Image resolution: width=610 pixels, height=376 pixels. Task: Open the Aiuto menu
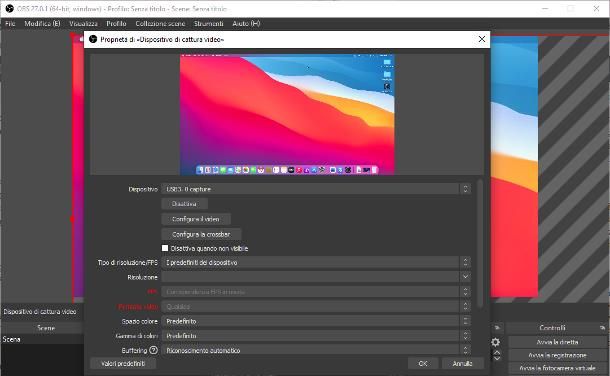coord(246,24)
